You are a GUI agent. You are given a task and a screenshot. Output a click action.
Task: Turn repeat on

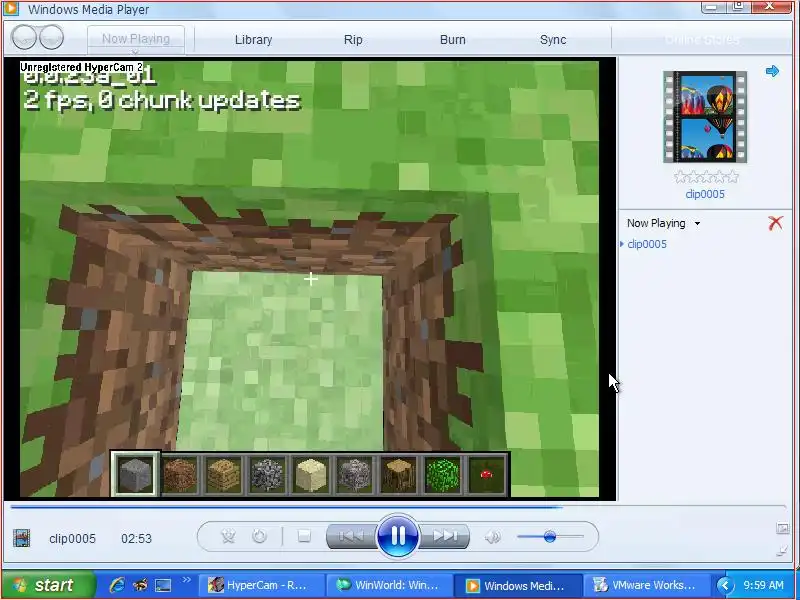tap(259, 536)
